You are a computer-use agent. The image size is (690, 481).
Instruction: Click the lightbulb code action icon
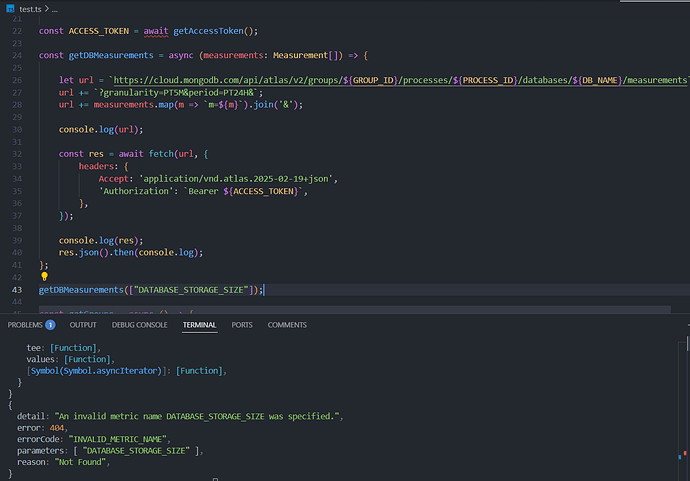coord(44,275)
